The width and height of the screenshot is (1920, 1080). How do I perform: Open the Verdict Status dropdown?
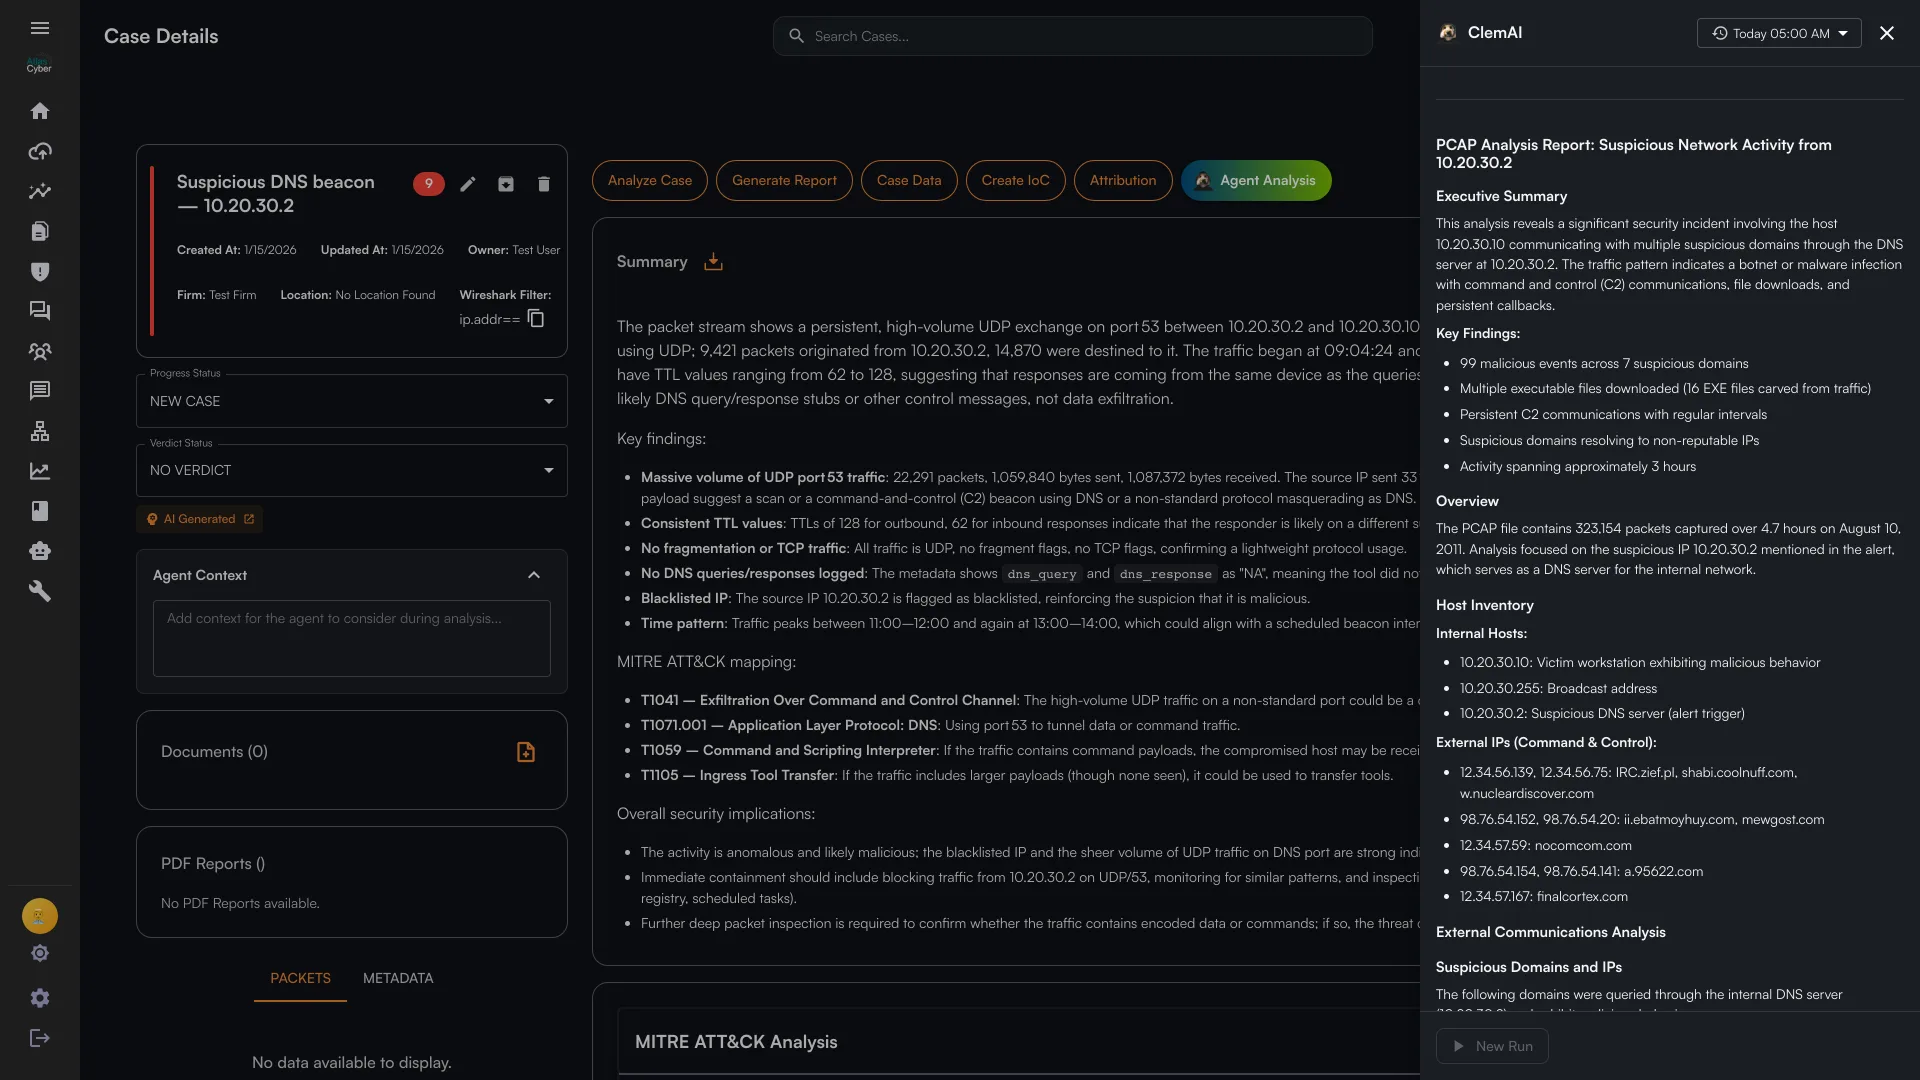tap(352, 471)
